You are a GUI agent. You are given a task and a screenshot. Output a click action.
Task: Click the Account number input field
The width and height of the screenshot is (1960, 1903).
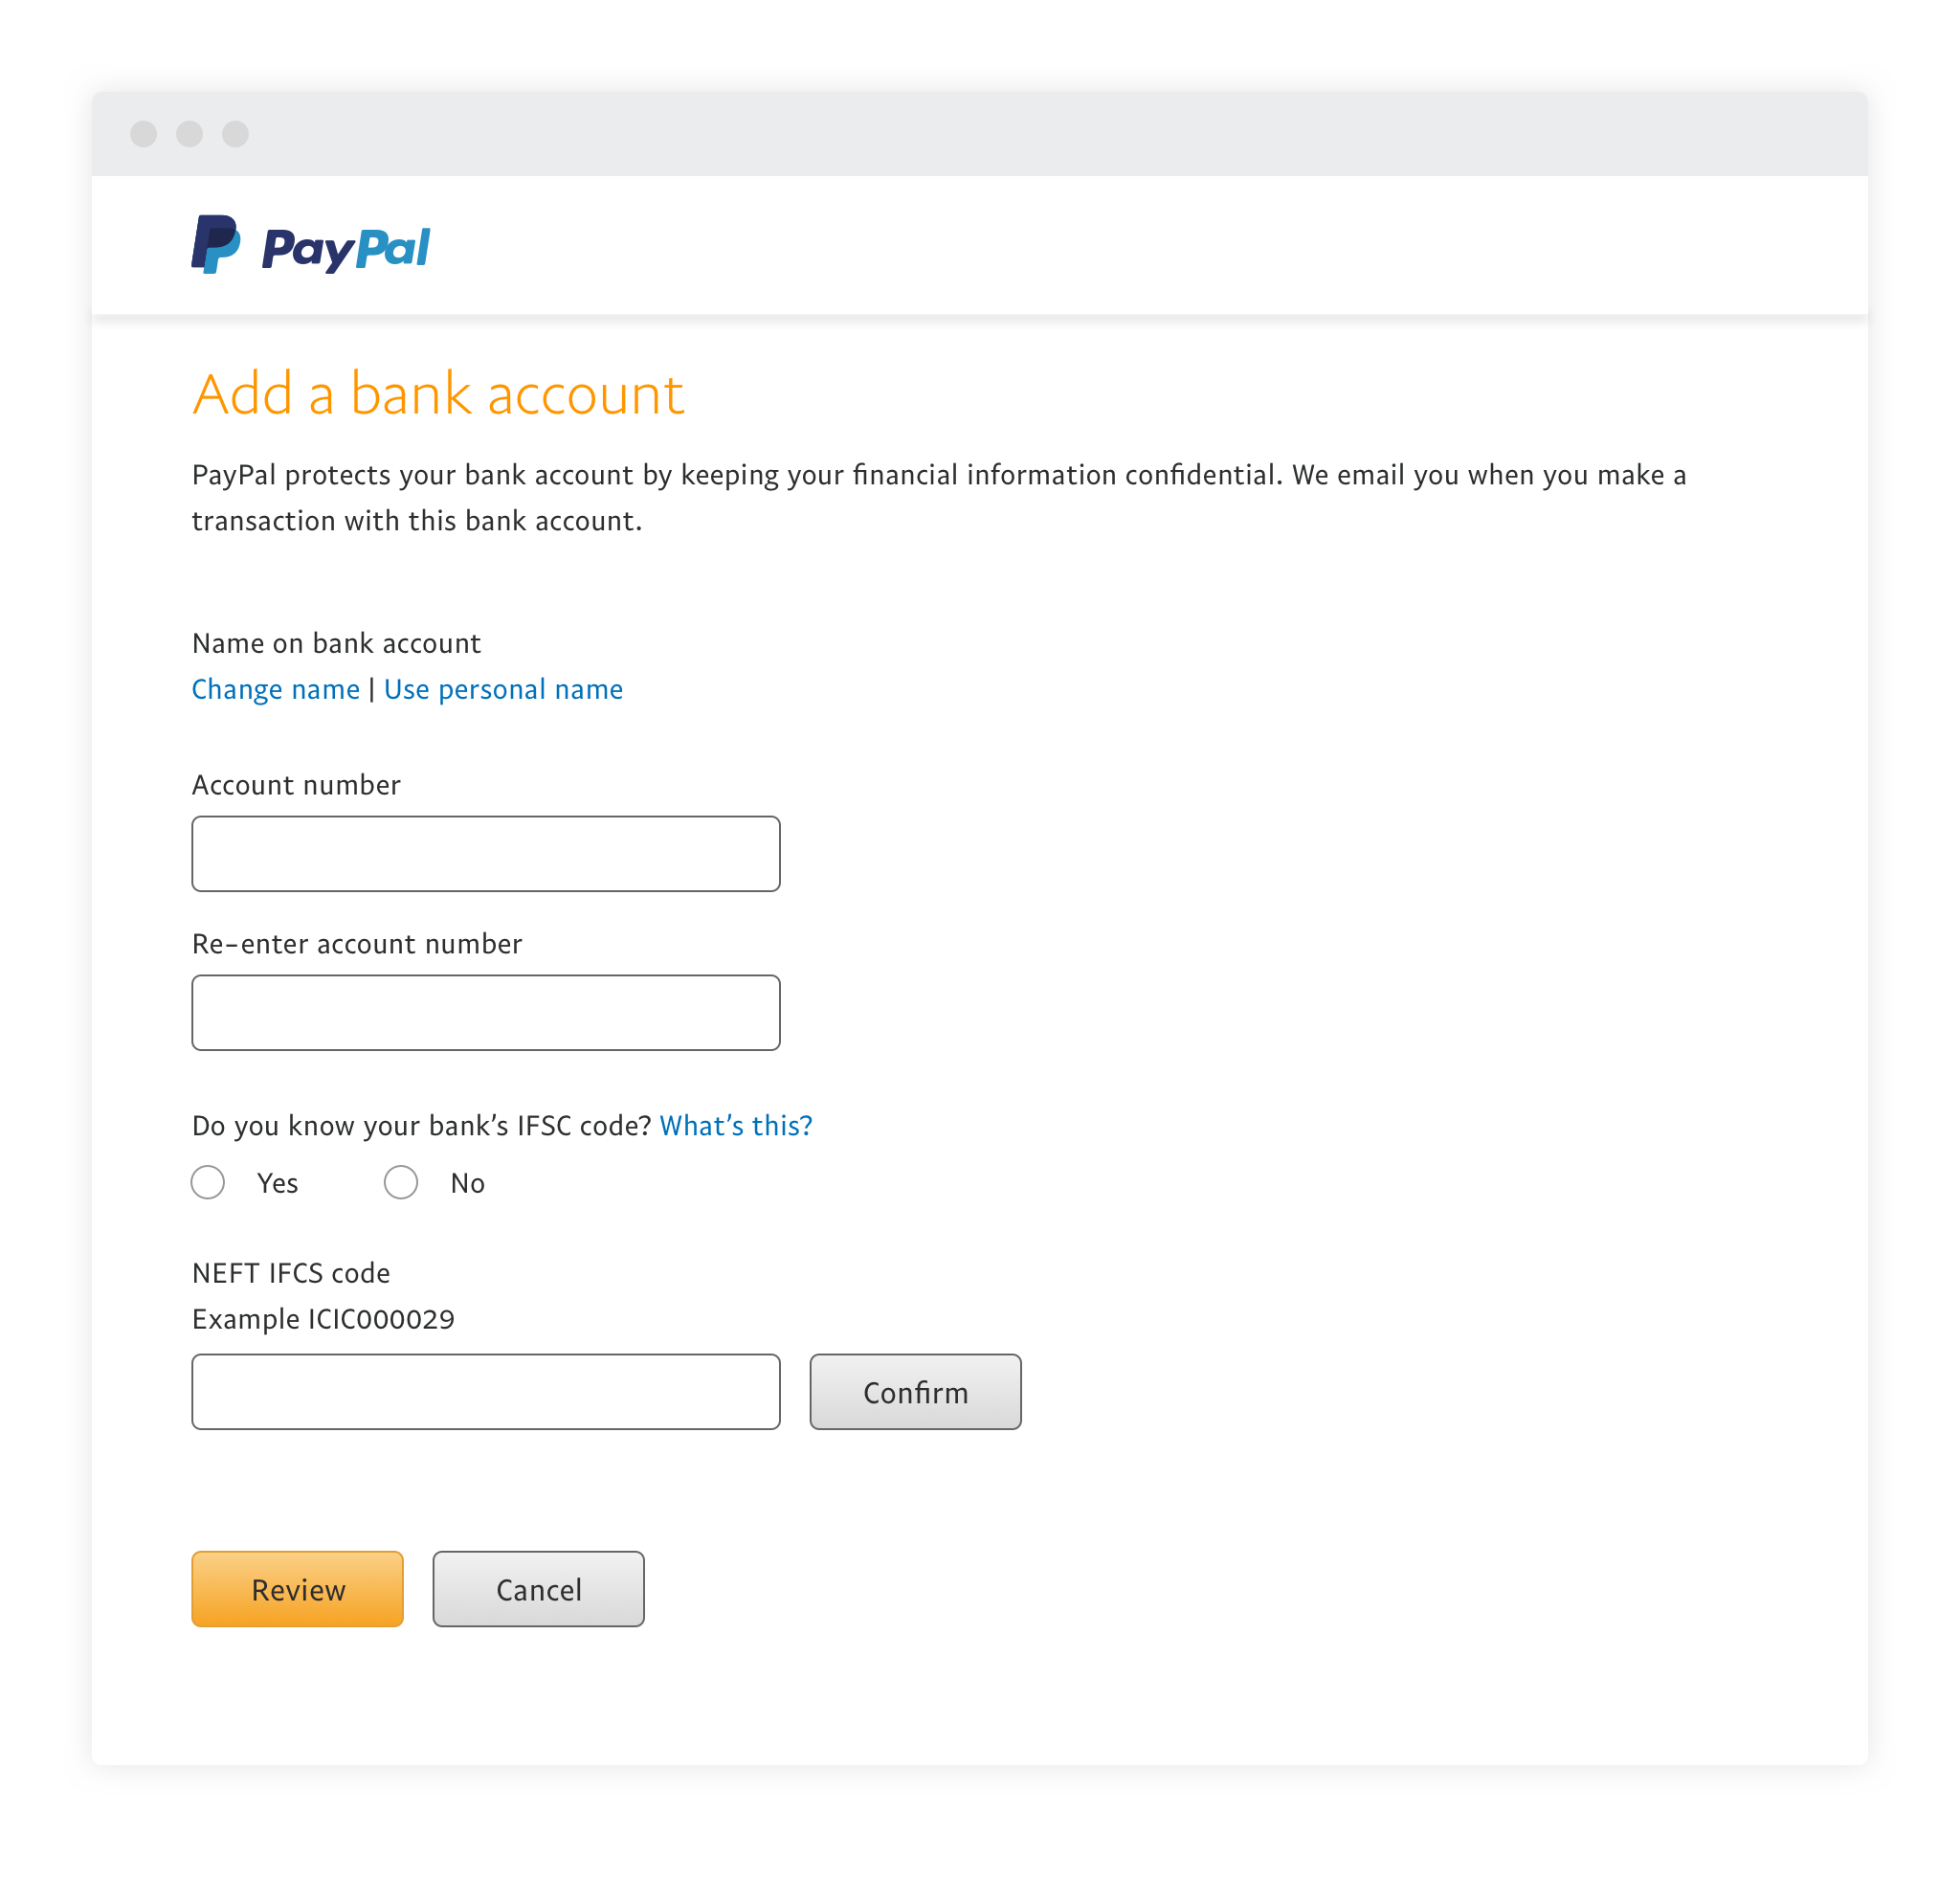click(x=486, y=853)
